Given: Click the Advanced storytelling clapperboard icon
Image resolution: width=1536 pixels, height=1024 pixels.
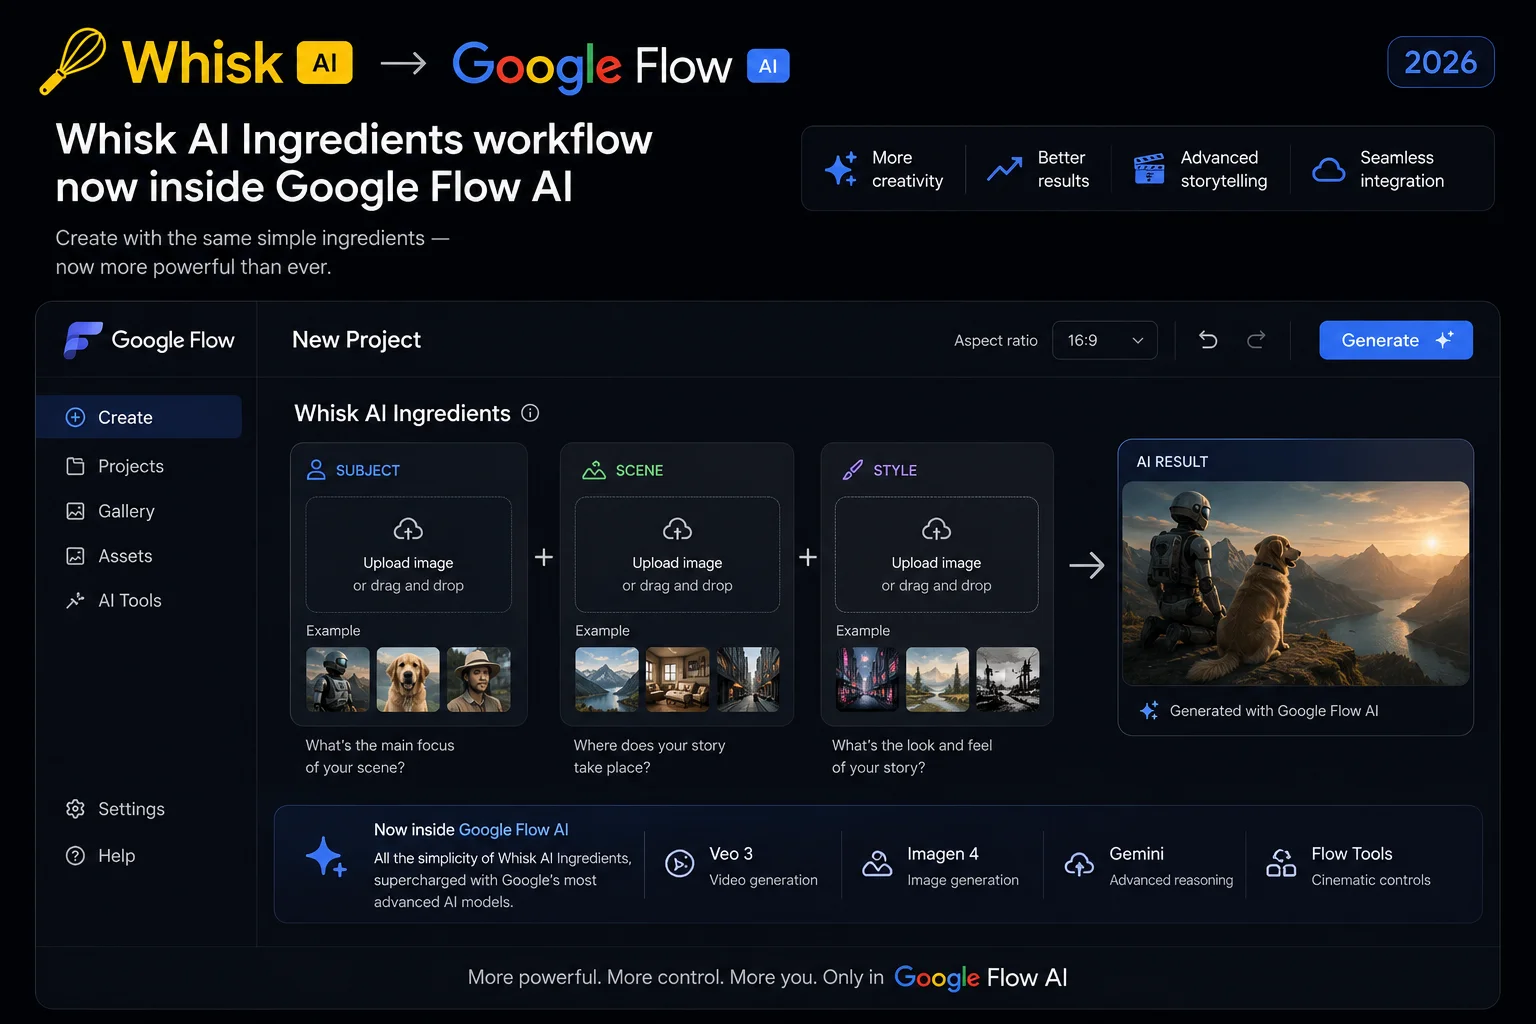Looking at the screenshot, I should click(1149, 169).
